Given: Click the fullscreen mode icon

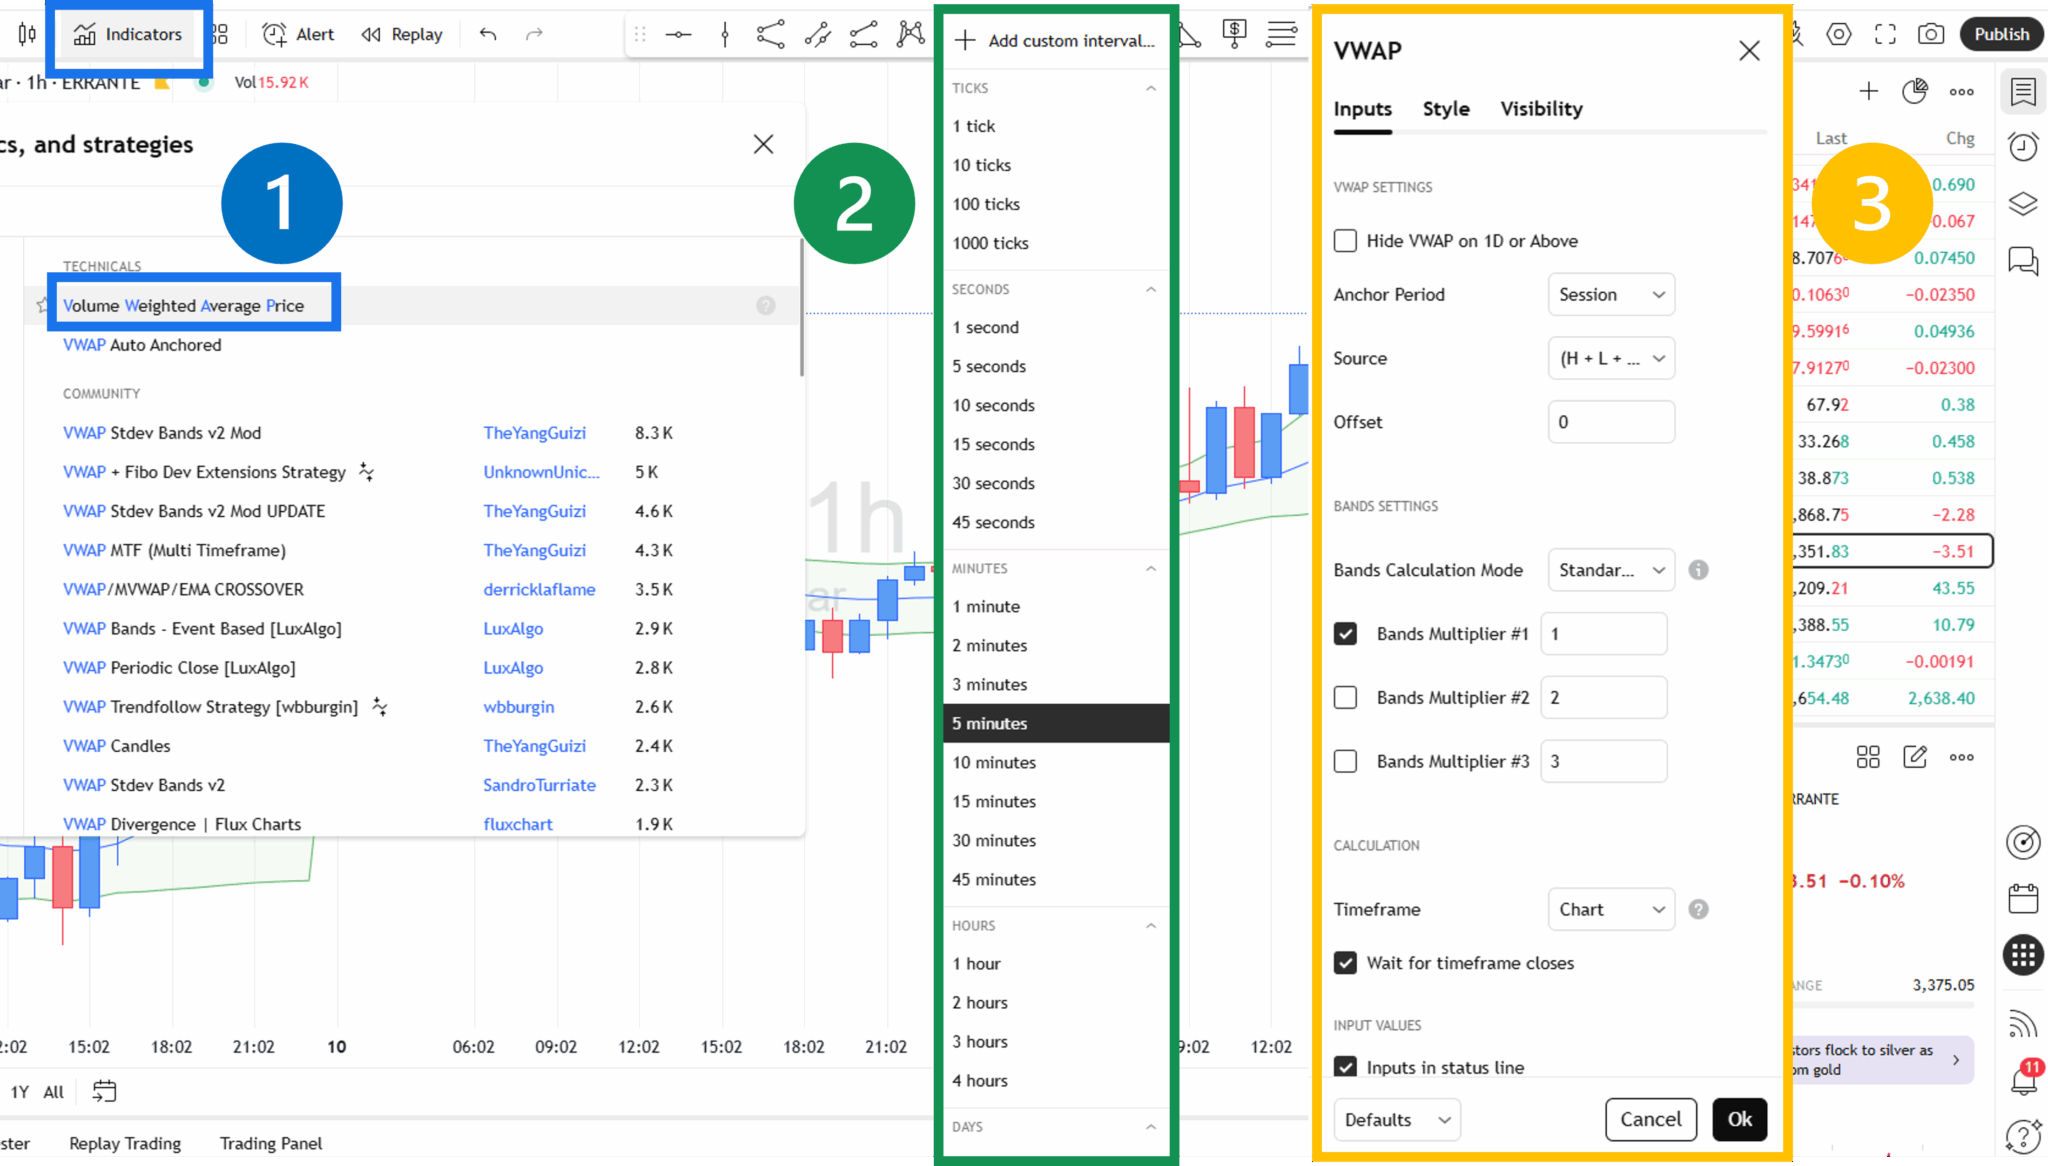Looking at the screenshot, I should click(1885, 34).
